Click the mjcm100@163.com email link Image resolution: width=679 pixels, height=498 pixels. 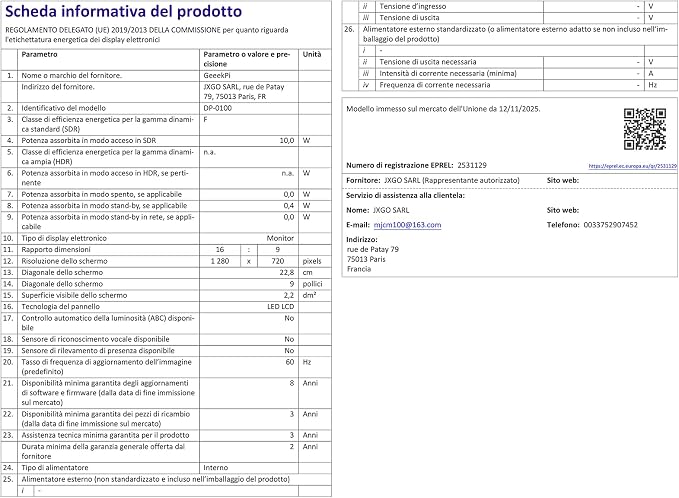(x=407, y=225)
